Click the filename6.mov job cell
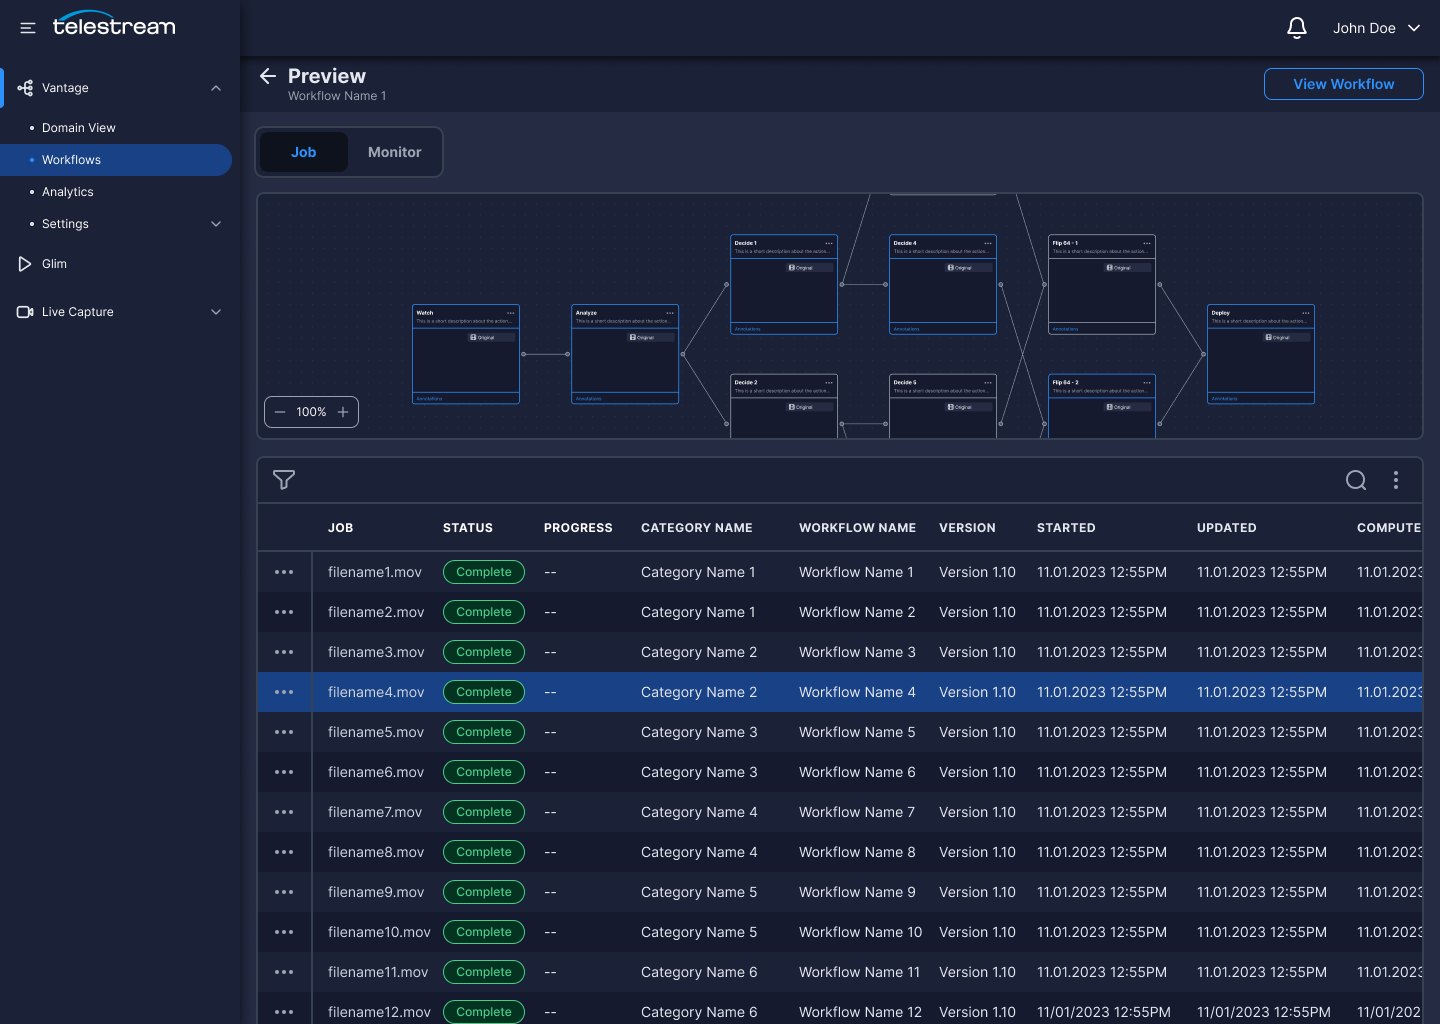1440x1024 pixels. point(376,772)
